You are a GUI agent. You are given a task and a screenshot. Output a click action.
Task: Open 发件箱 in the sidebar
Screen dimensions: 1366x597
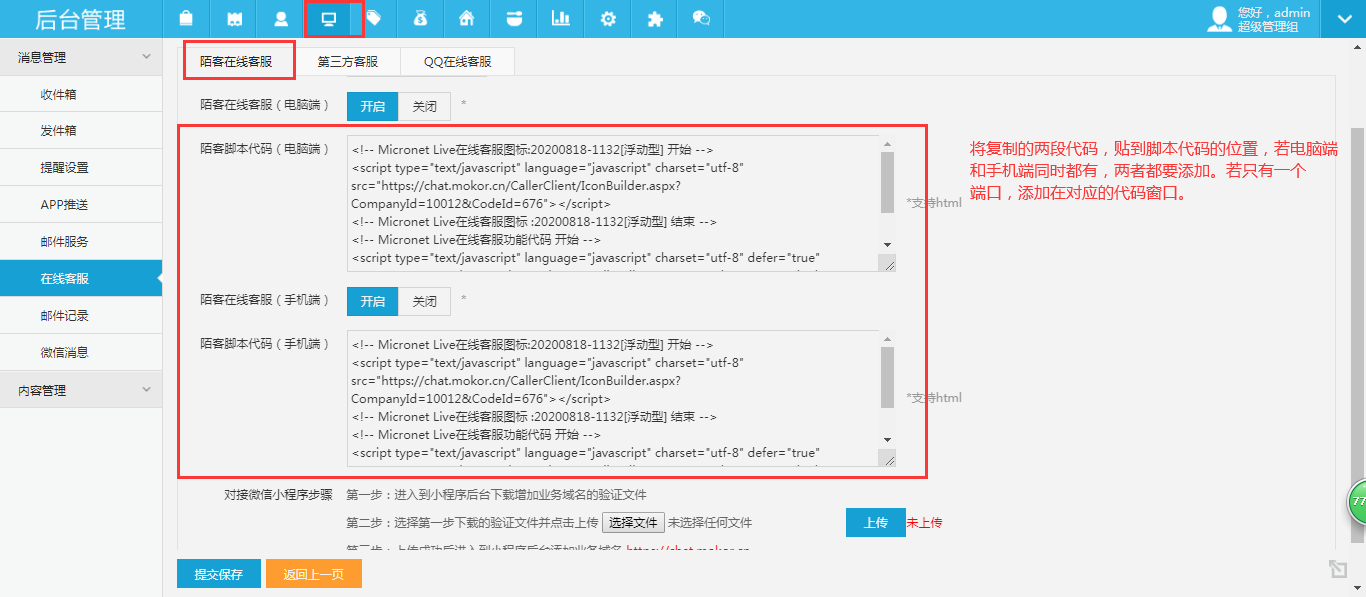click(x=81, y=131)
